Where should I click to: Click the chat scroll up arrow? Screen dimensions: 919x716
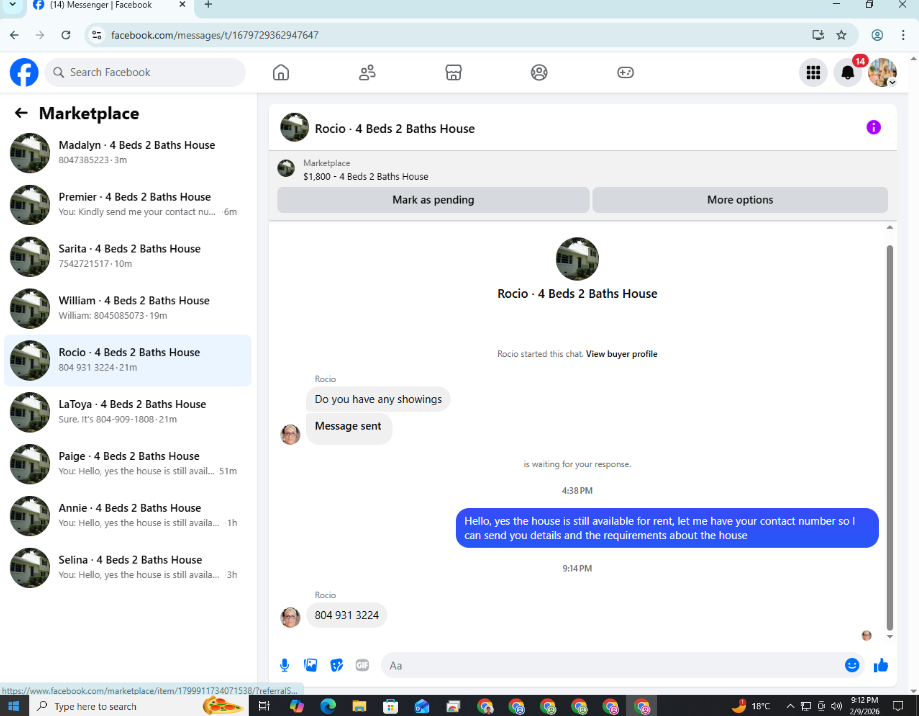(x=890, y=227)
